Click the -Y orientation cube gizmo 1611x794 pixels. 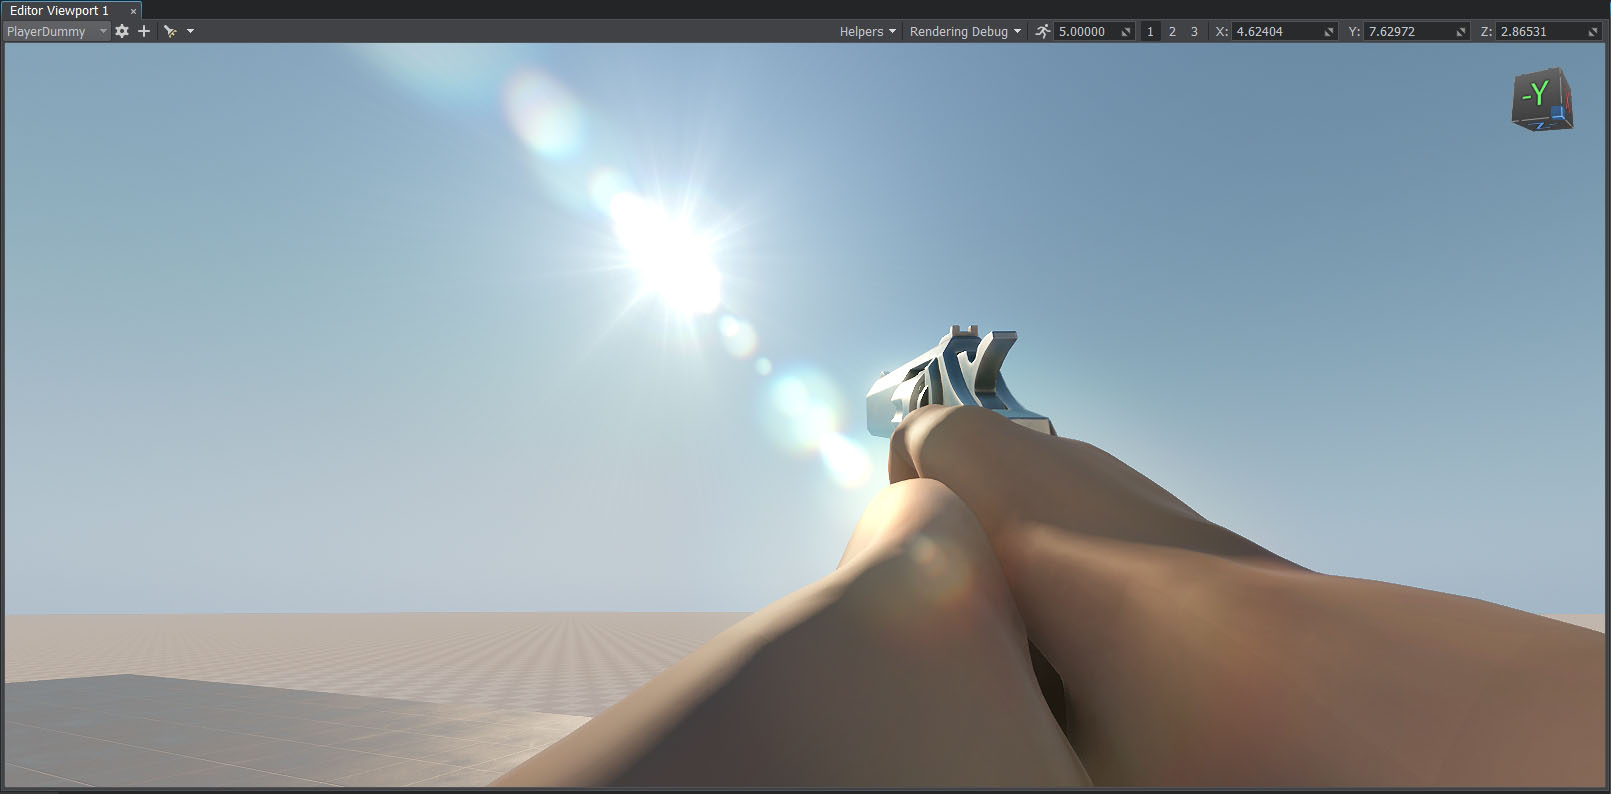pyautogui.click(x=1541, y=100)
